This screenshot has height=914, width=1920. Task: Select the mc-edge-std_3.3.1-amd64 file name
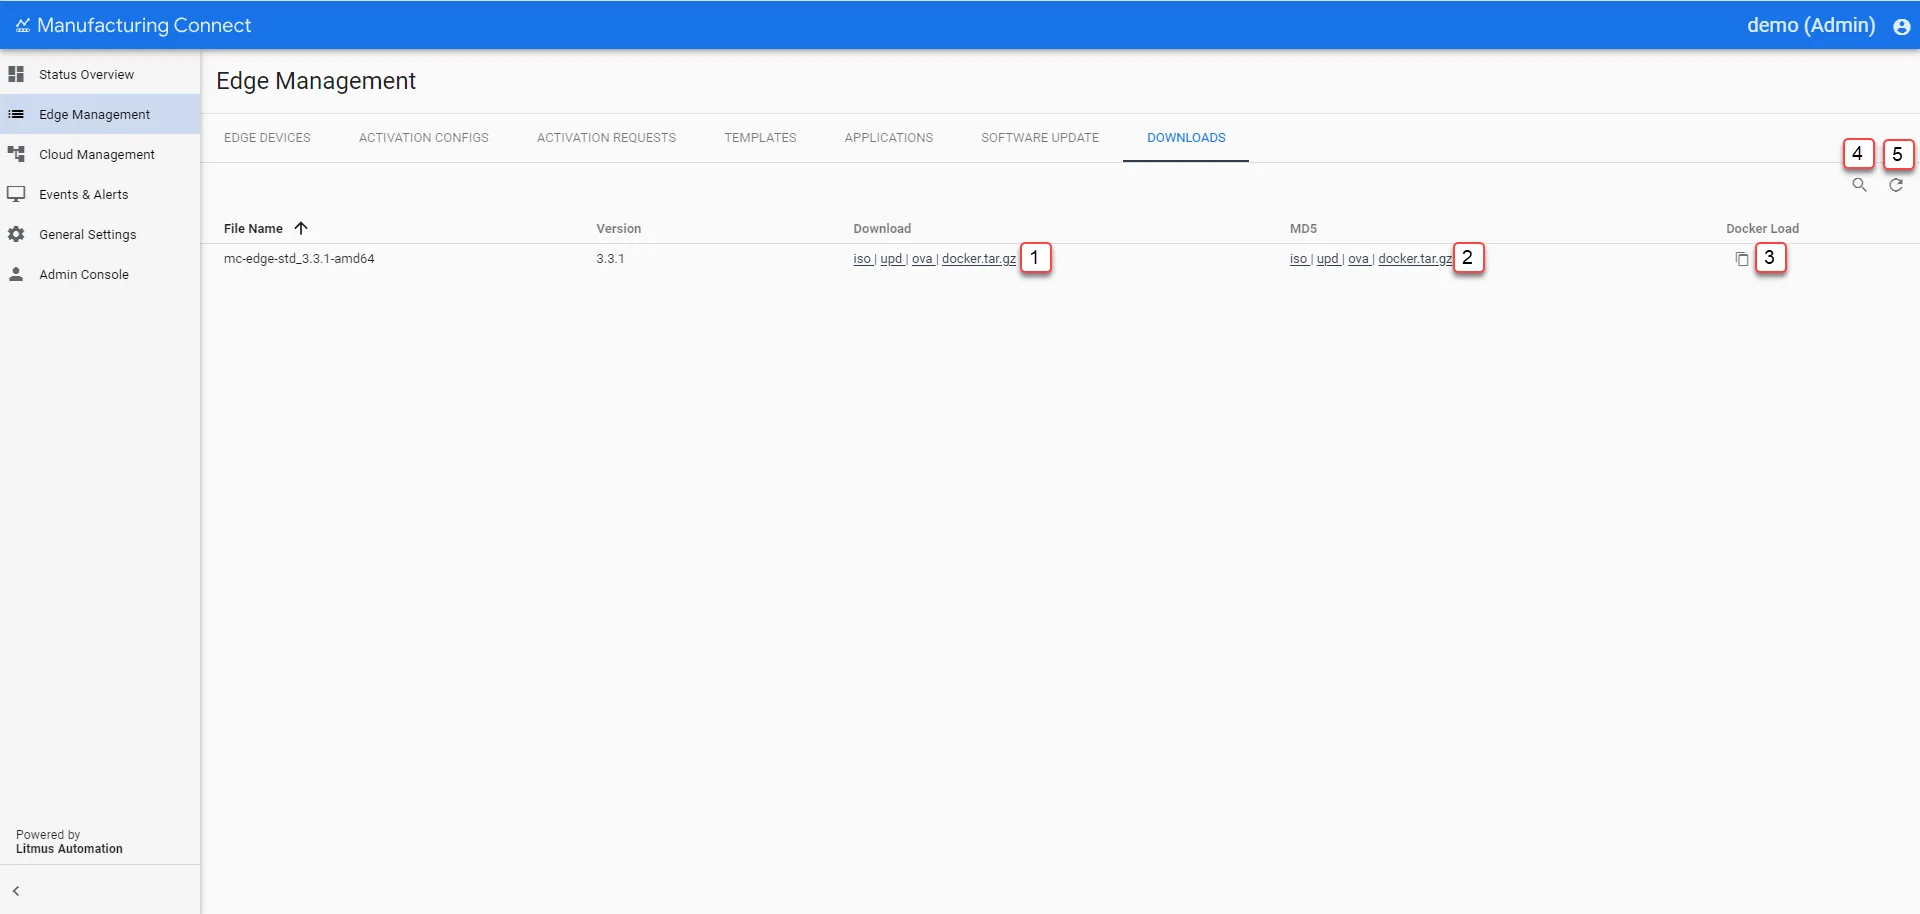[299, 259]
